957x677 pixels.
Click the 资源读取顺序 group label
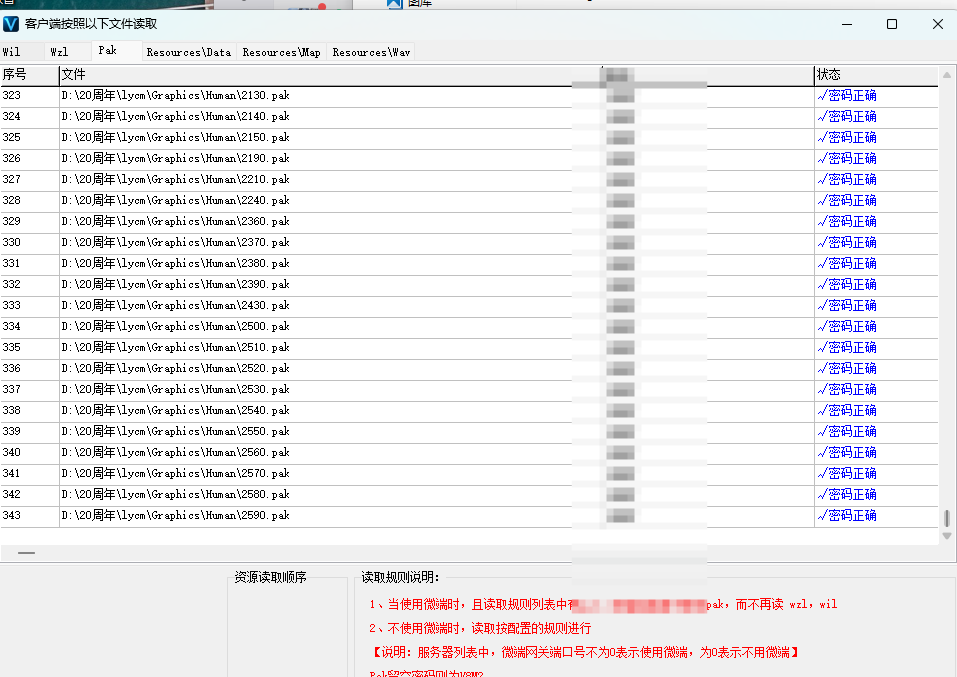[270, 577]
